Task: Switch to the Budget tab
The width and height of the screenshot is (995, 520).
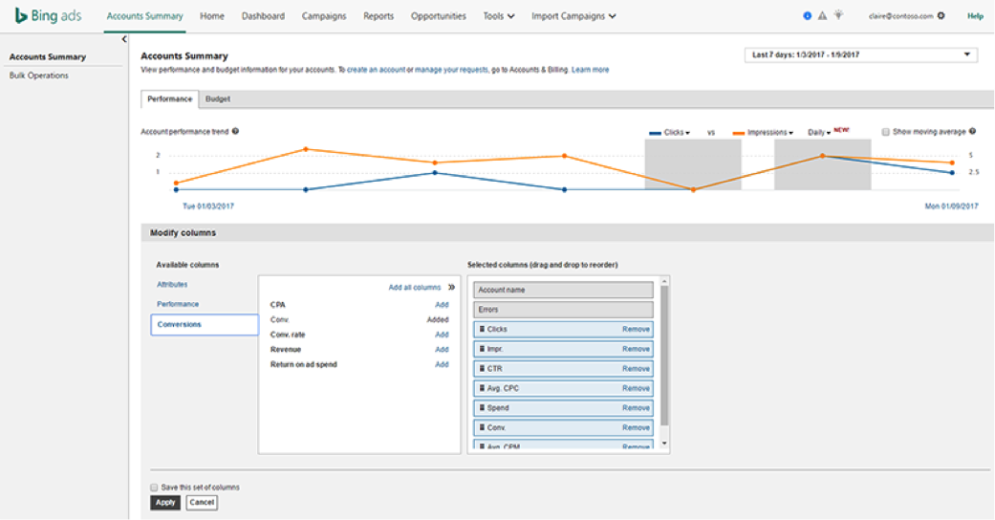Action: tap(218, 99)
